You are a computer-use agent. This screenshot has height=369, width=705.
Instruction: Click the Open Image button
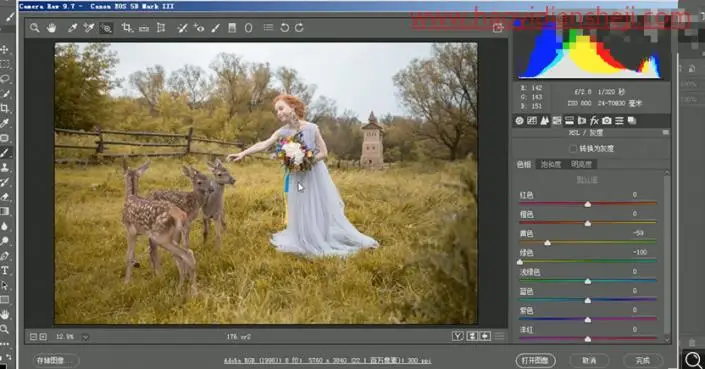tap(535, 360)
